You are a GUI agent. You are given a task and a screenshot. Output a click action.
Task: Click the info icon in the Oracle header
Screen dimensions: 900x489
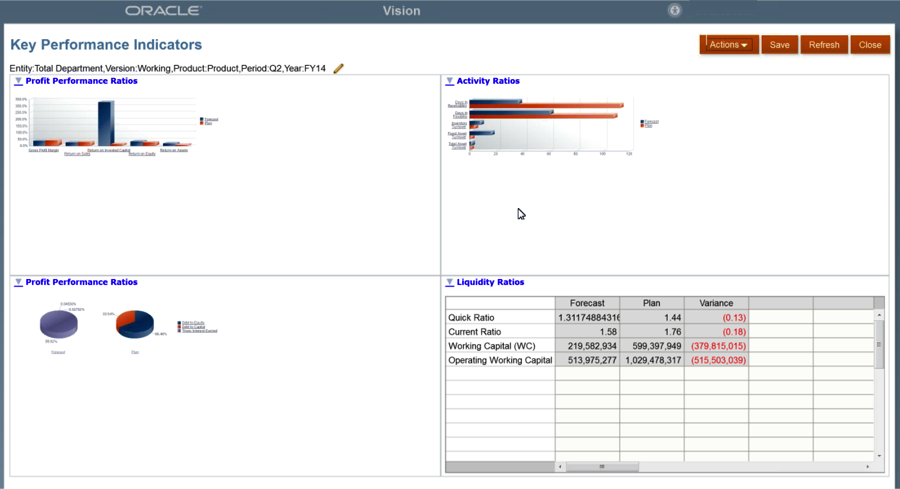pyautogui.click(x=675, y=10)
